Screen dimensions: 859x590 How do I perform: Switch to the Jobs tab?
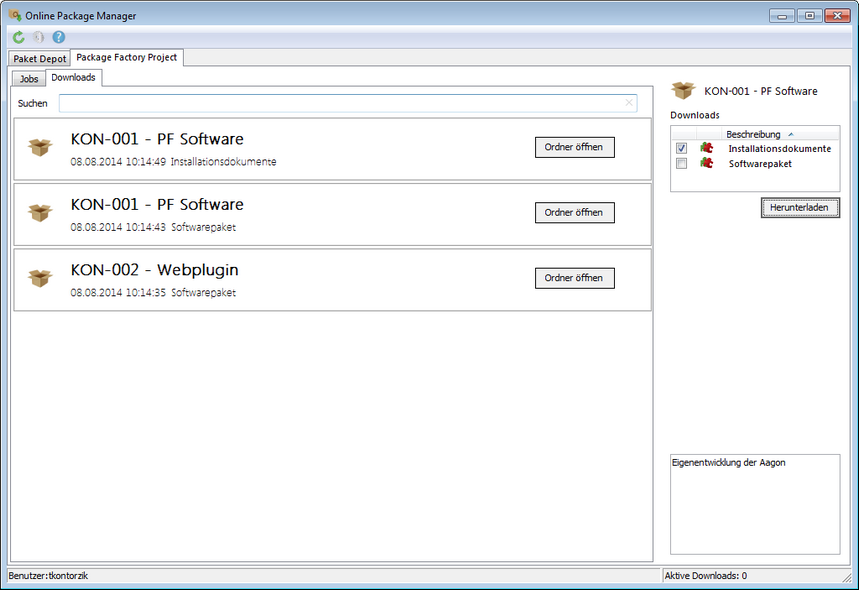coord(29,78)
